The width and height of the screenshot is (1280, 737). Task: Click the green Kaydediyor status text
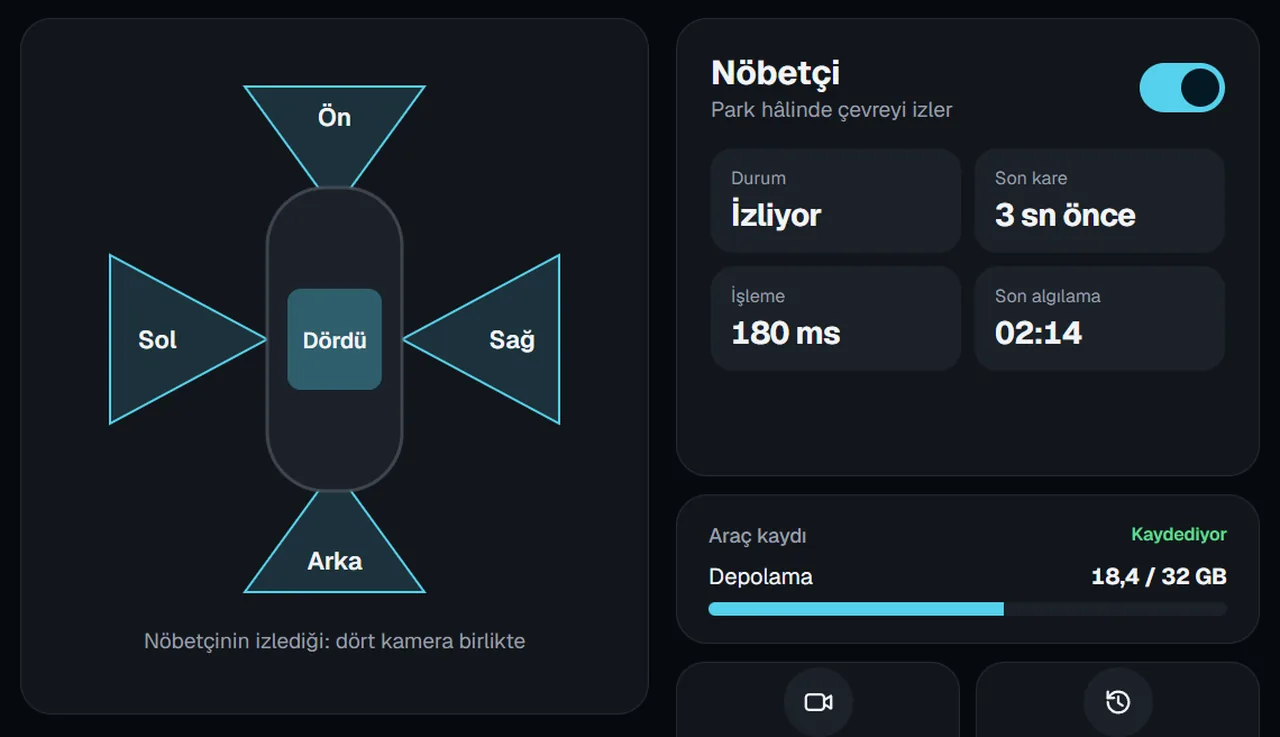pos(1179,535)
